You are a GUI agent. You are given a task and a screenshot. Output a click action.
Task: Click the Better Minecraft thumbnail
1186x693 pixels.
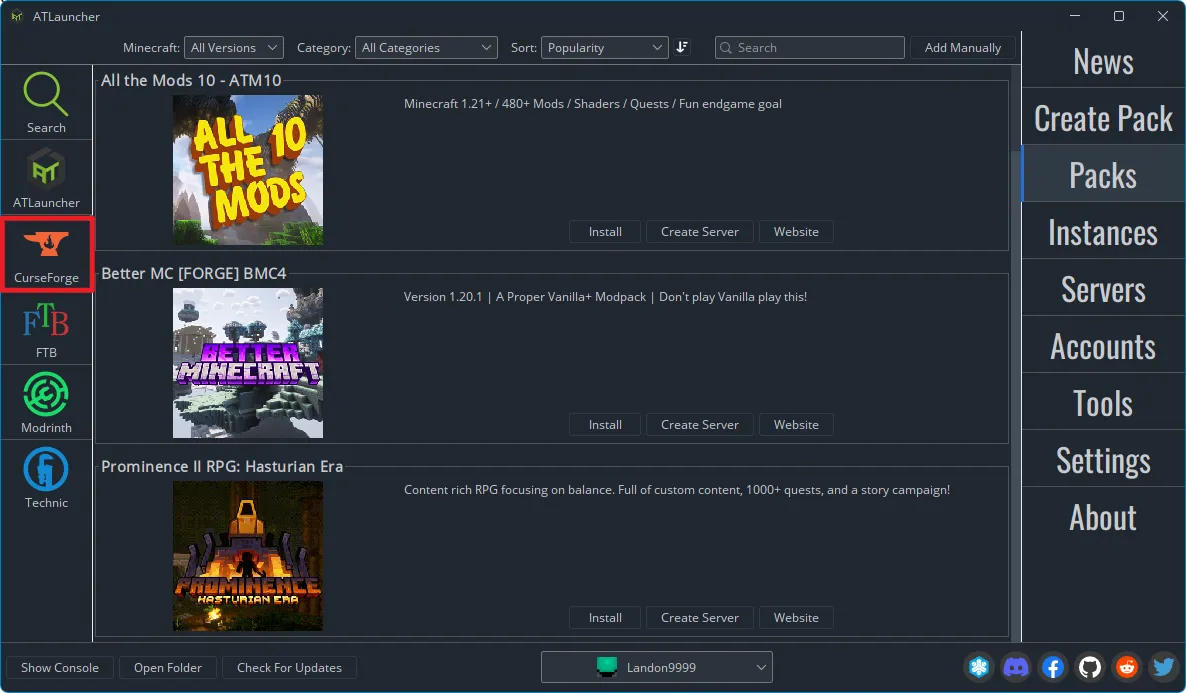click(x=248, y=362)
